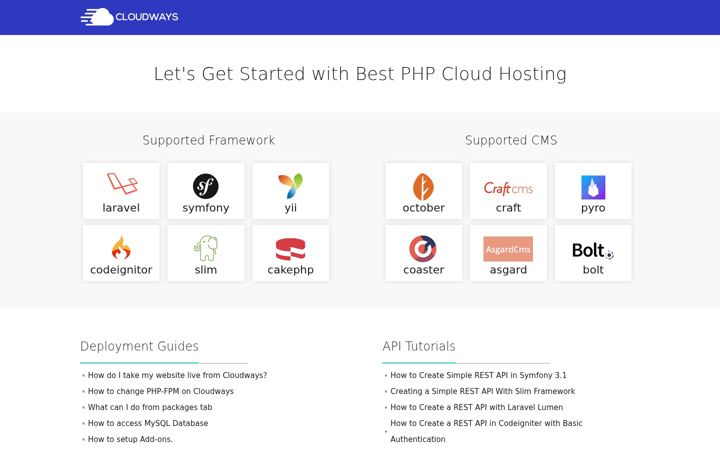The image size is (720, 450).
Task: Select the Slim elephant icon
Action: click(x=206, y=248)
